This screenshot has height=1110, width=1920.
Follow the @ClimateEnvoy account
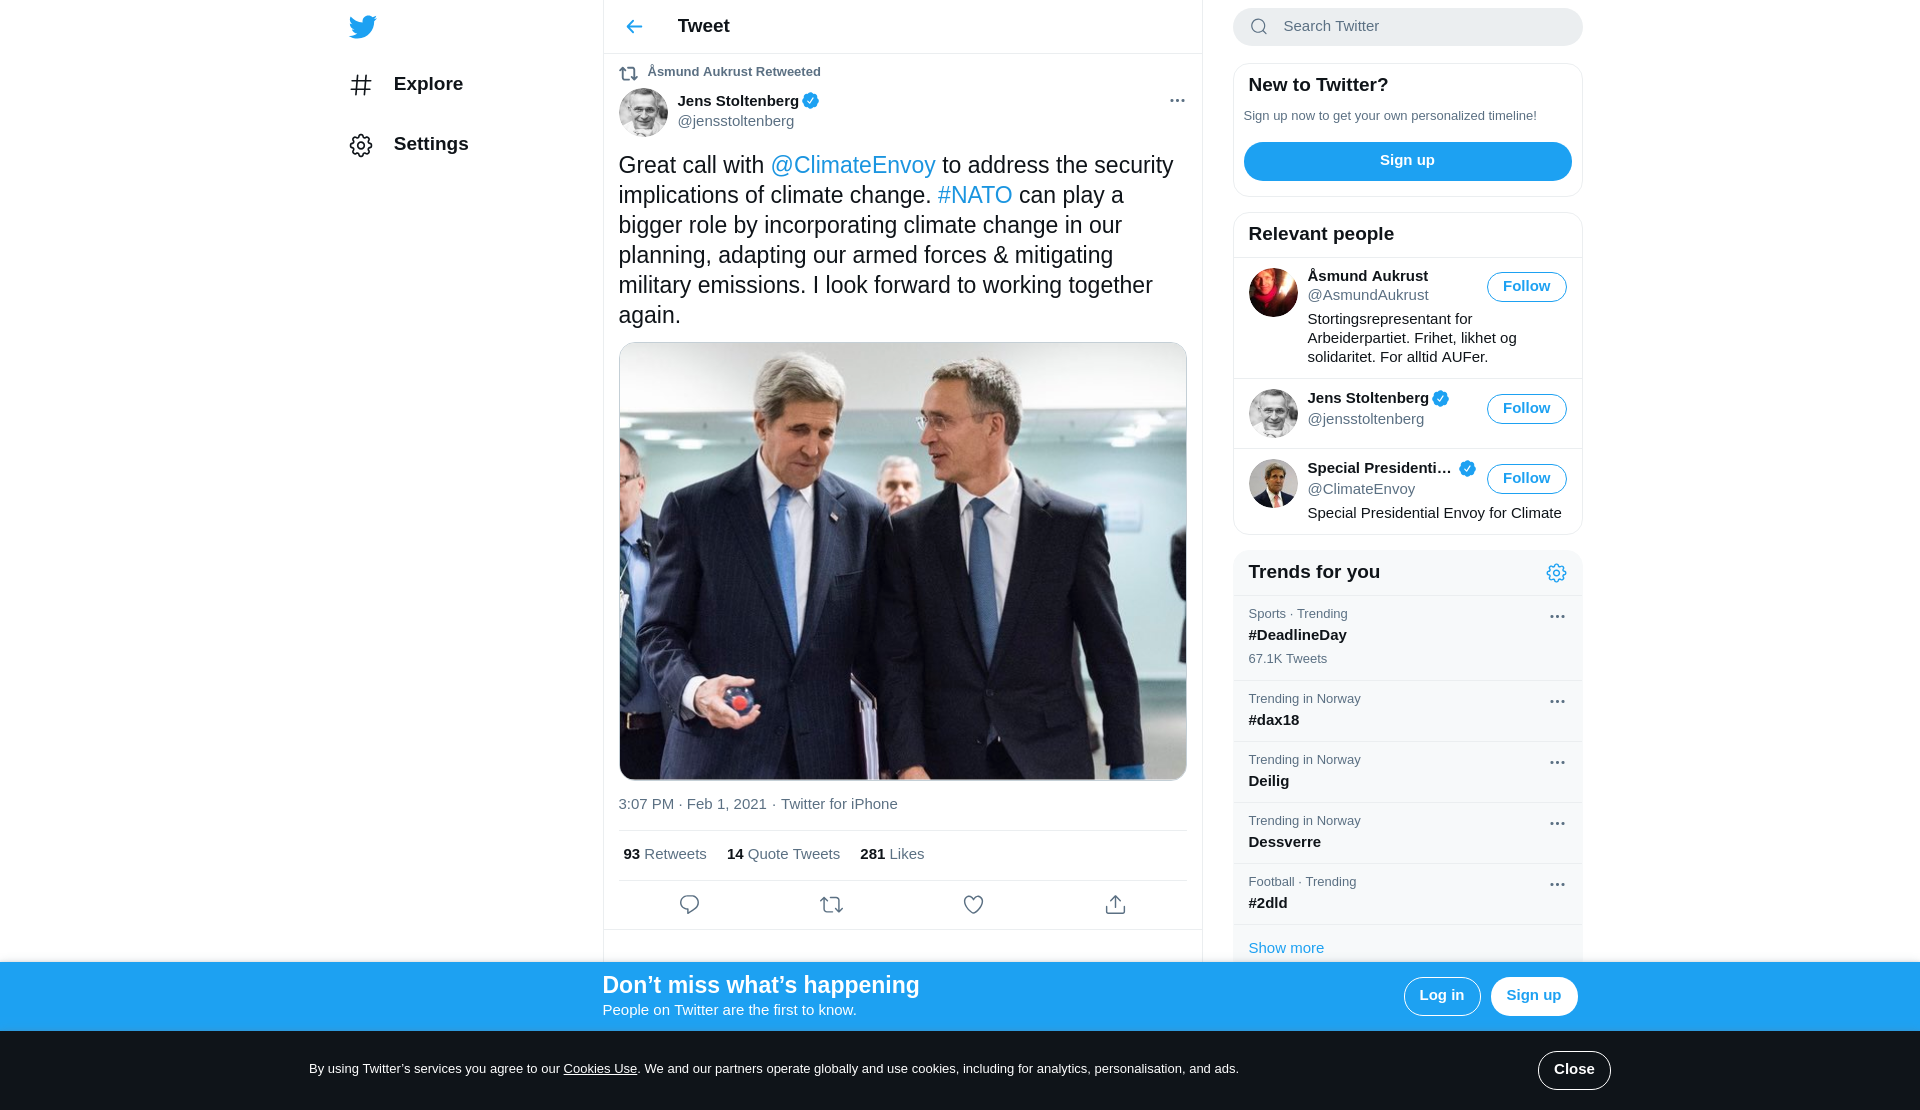coord(1526,479)
